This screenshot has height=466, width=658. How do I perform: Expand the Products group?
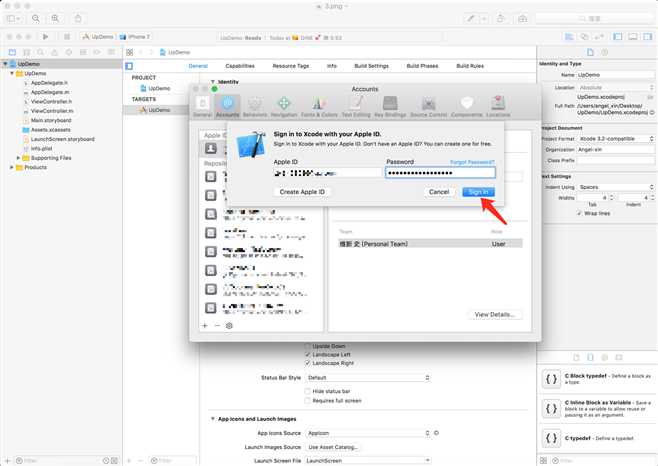[12, 167]
